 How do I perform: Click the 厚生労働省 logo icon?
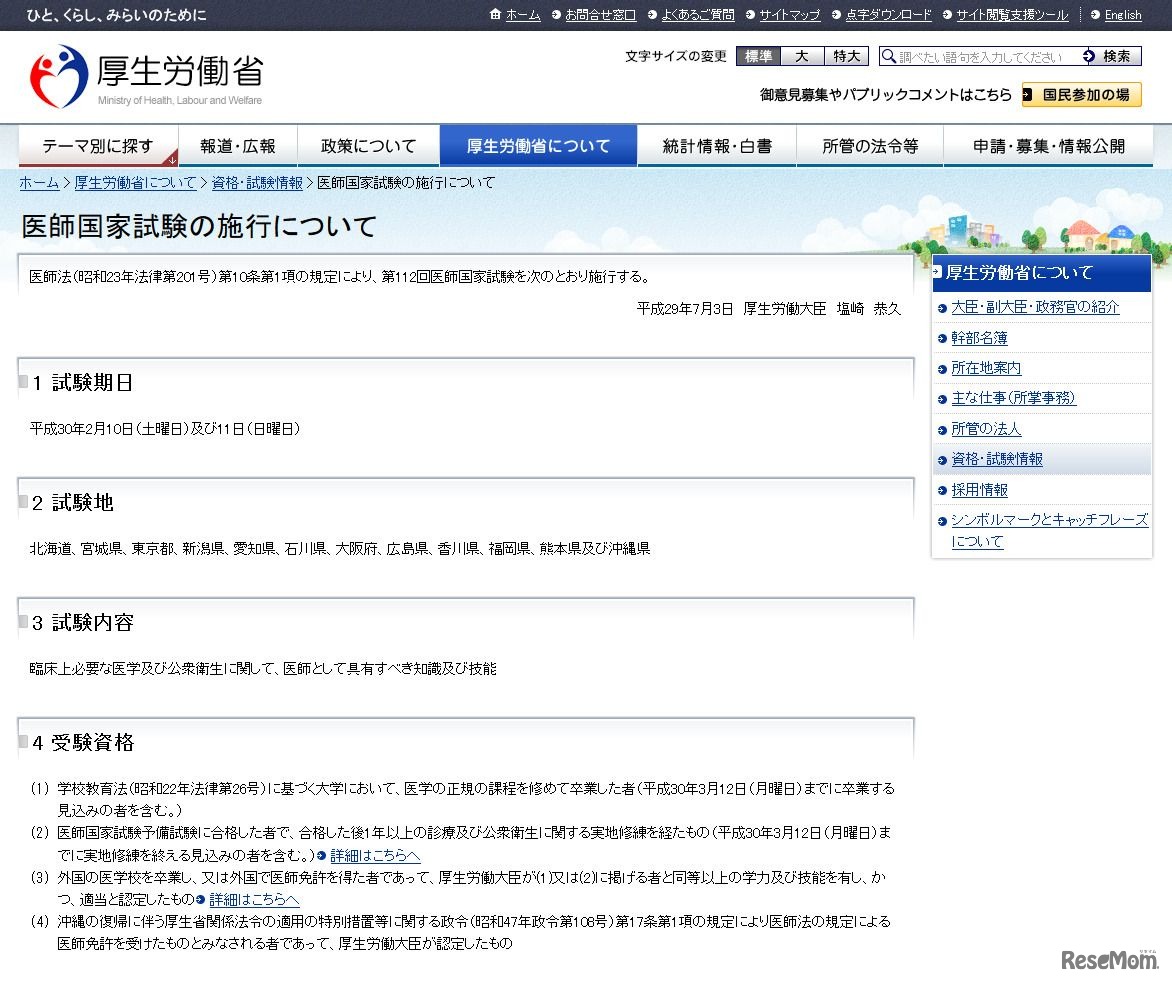(x=56, y=73)
